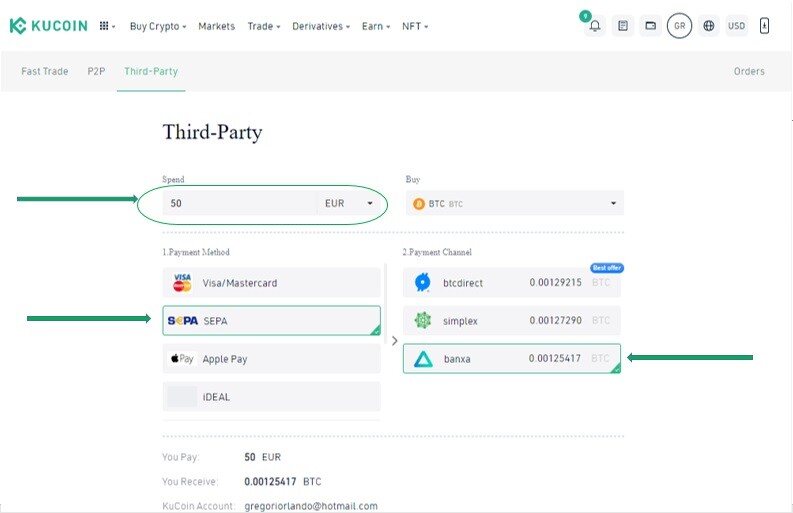This screenshot has width=793, height=513.
Task: Select iDEAL payment method
Action: [271, 397]
